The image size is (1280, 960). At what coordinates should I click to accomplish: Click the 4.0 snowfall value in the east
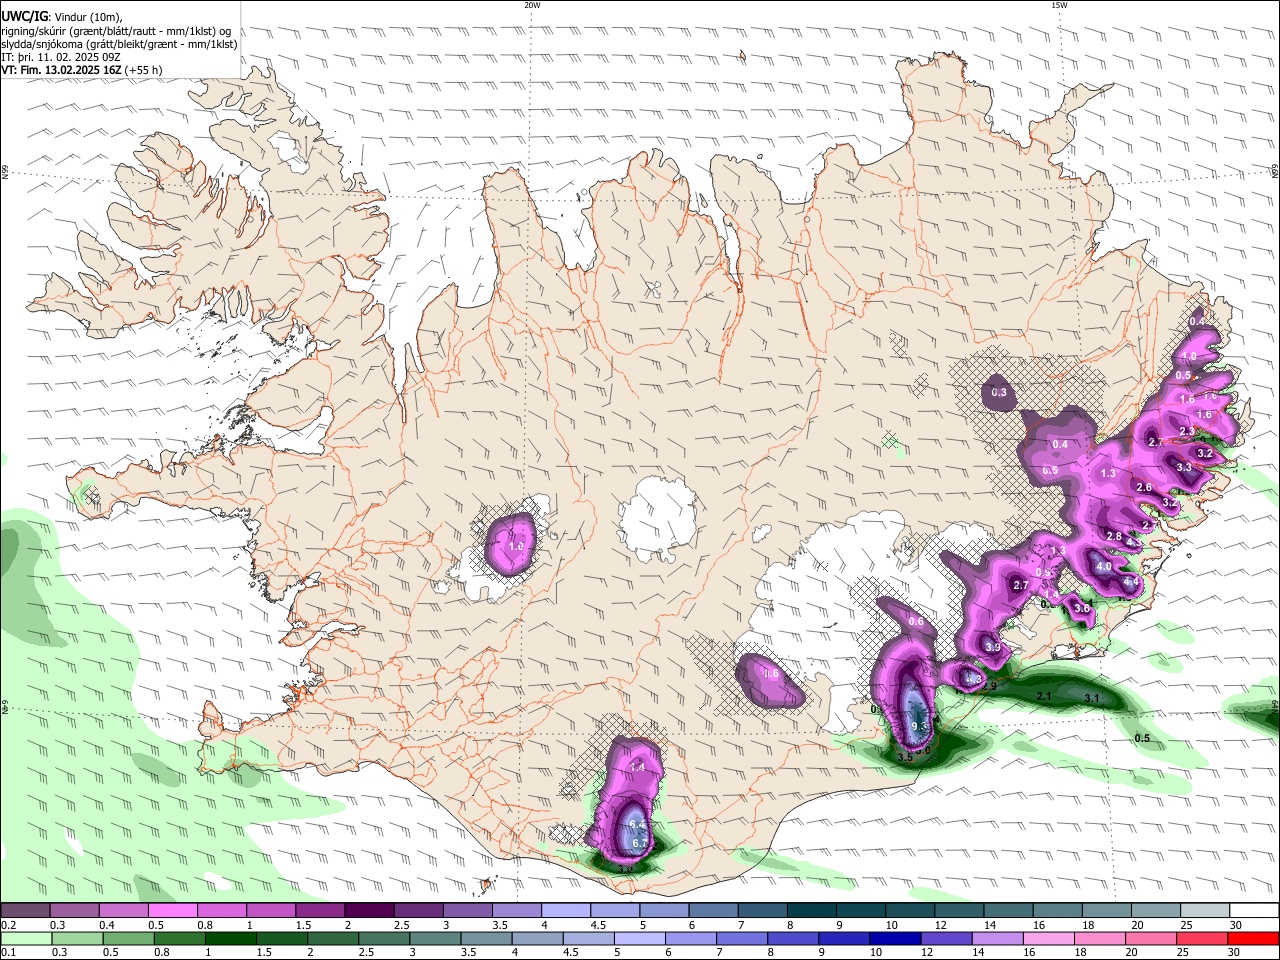[x=1104, y=566]
